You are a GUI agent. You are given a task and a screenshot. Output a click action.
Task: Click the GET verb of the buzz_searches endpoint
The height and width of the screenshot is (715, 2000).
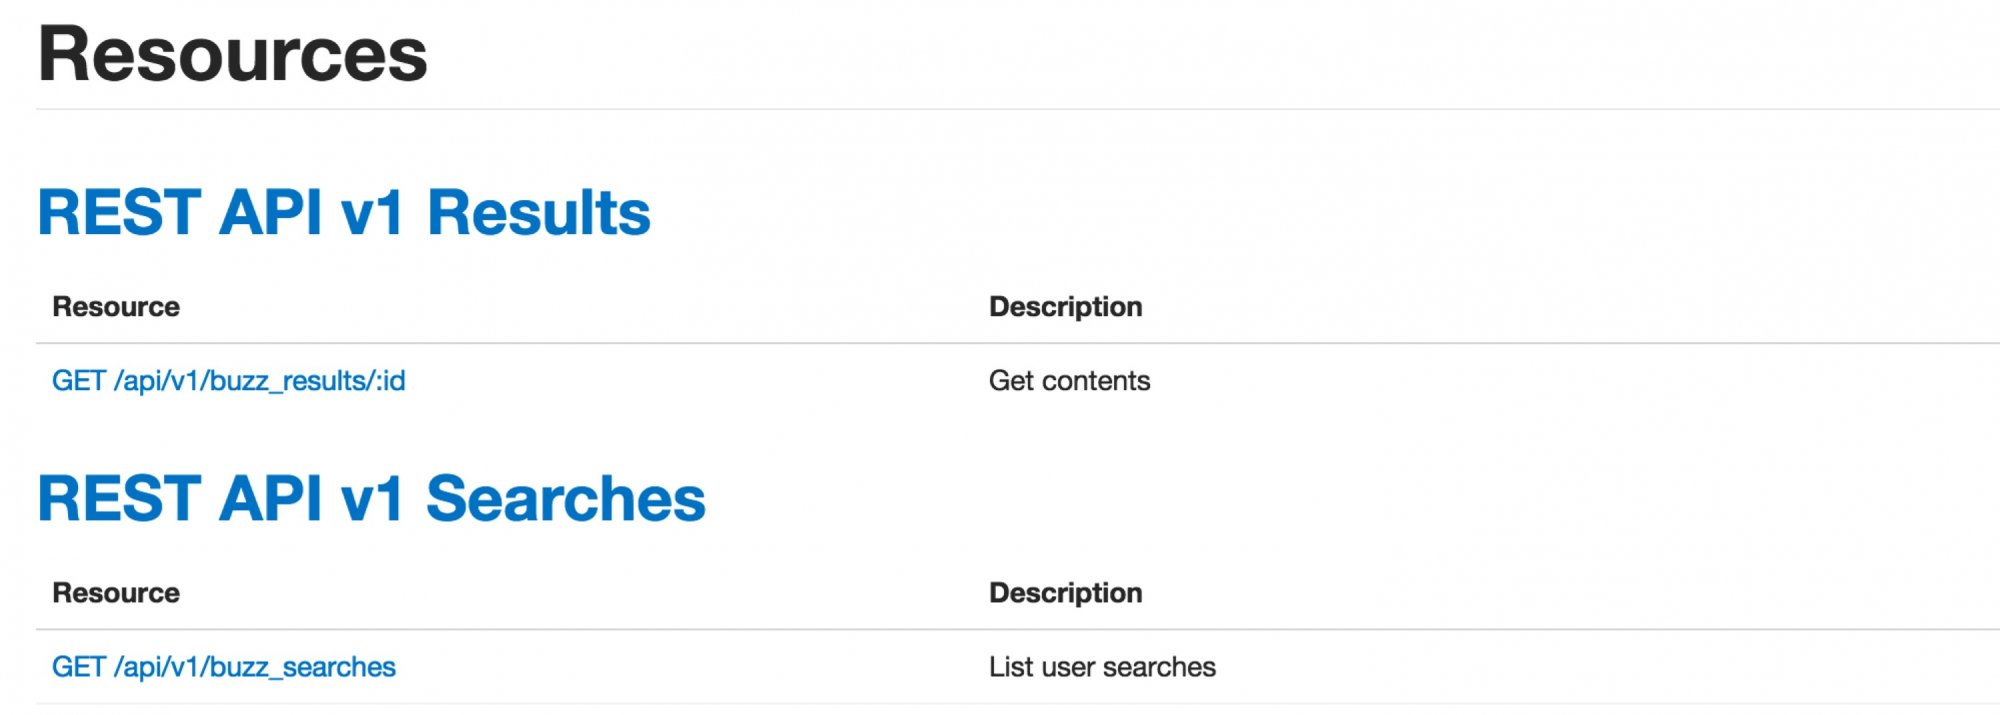79,667
